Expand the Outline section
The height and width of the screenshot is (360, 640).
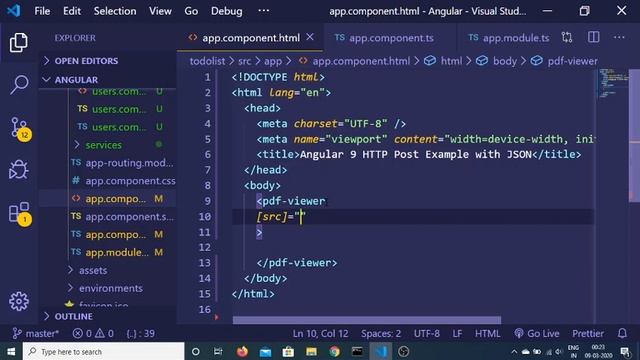108,316
